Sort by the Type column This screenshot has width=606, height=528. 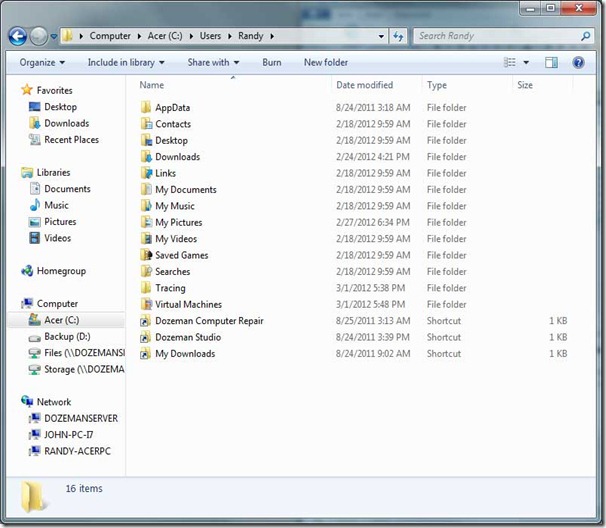(x=437, y=85)
